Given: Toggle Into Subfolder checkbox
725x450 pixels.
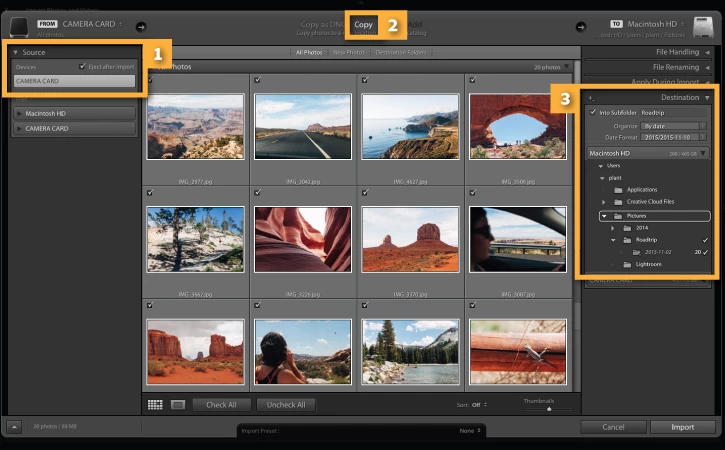Looking at the screenshot, I should pos(593,112).
